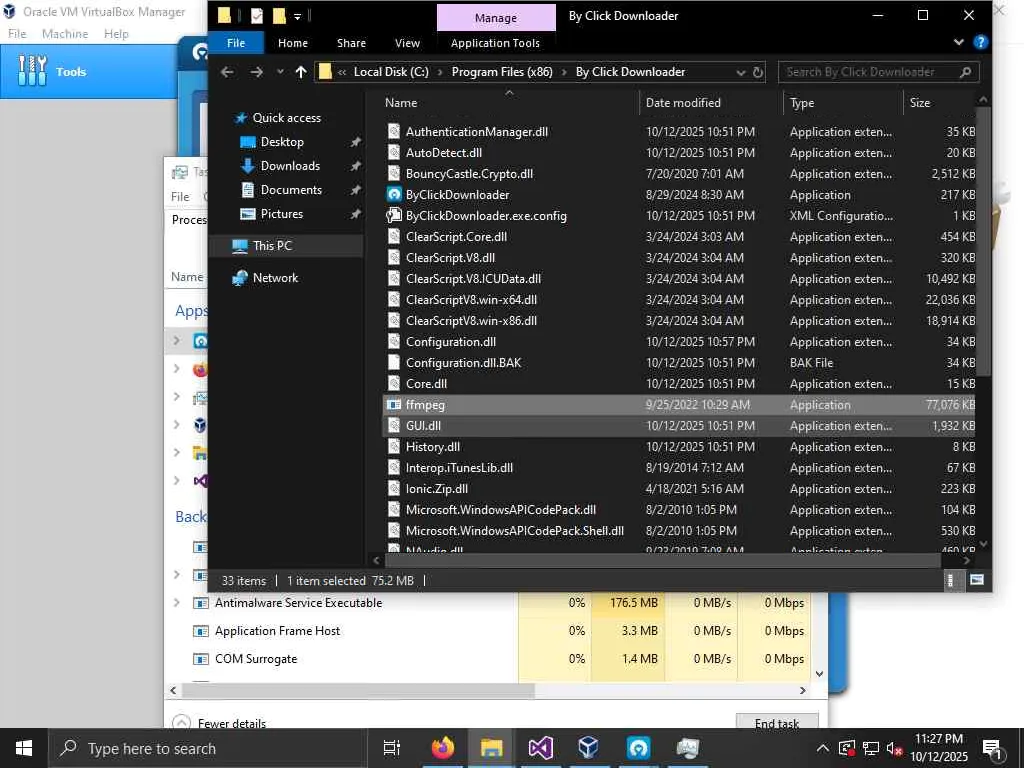Select Configuration.dll.BAK file icon
1024x768 pixels.
point(394,362)
